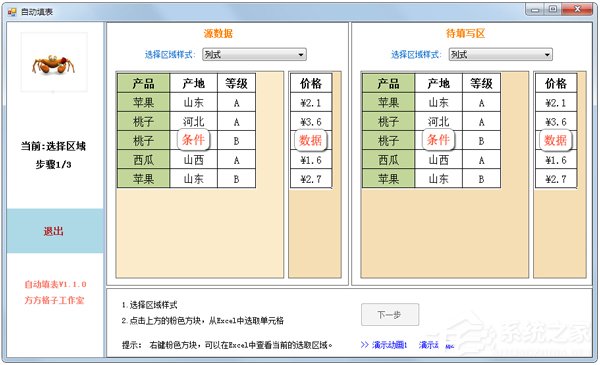Click instruction line 2 about Excel cells
This screenshot has width=600, height=365.
(x=203, y=321)
